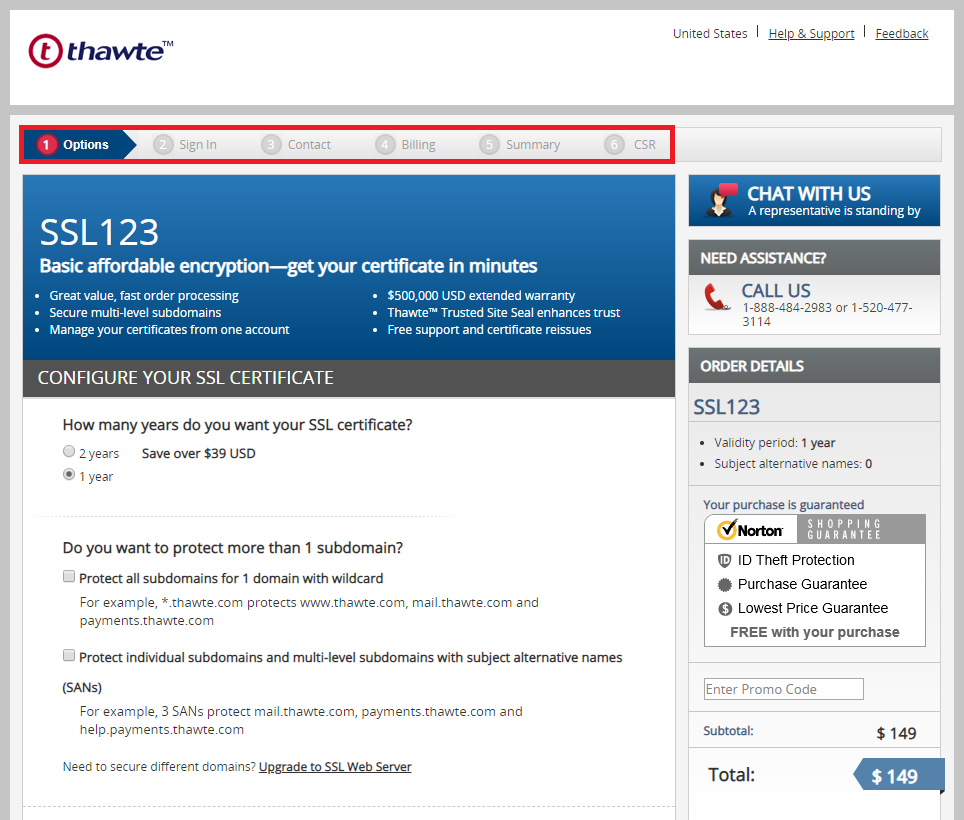The width and height of the screenshot is (964, 820).
Task: Click Configure Your SSL Certificate heading
Action: click(x=186, y=377)
